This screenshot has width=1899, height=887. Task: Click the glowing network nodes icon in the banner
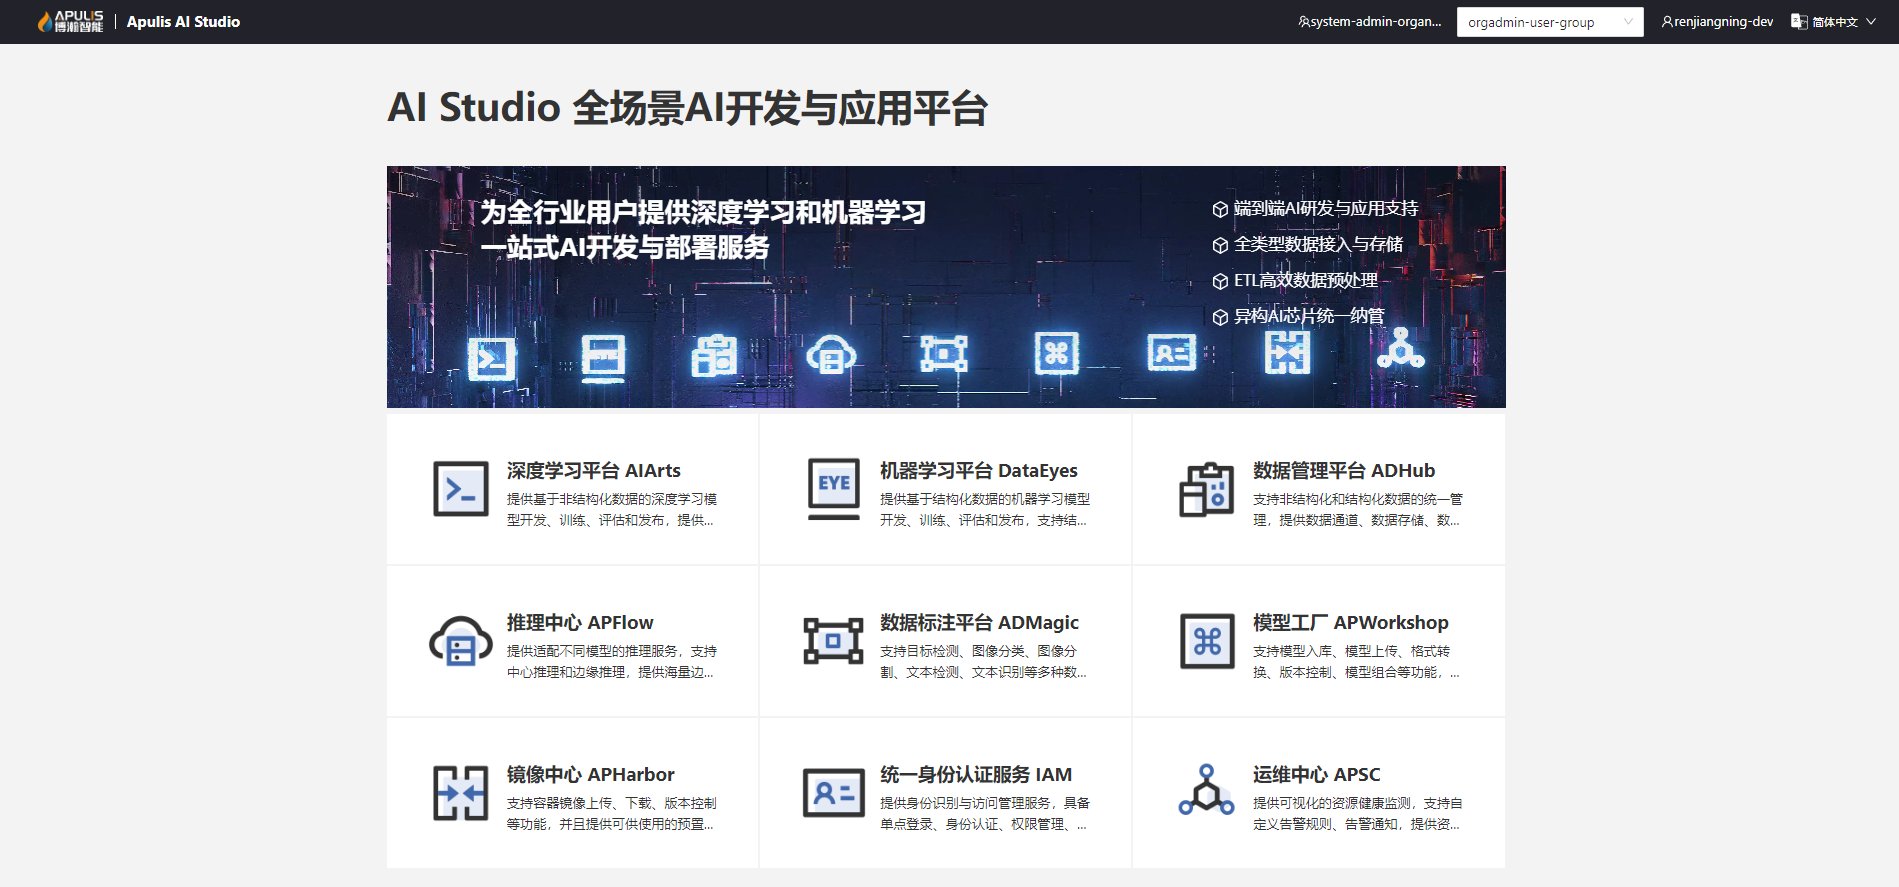1401,348
